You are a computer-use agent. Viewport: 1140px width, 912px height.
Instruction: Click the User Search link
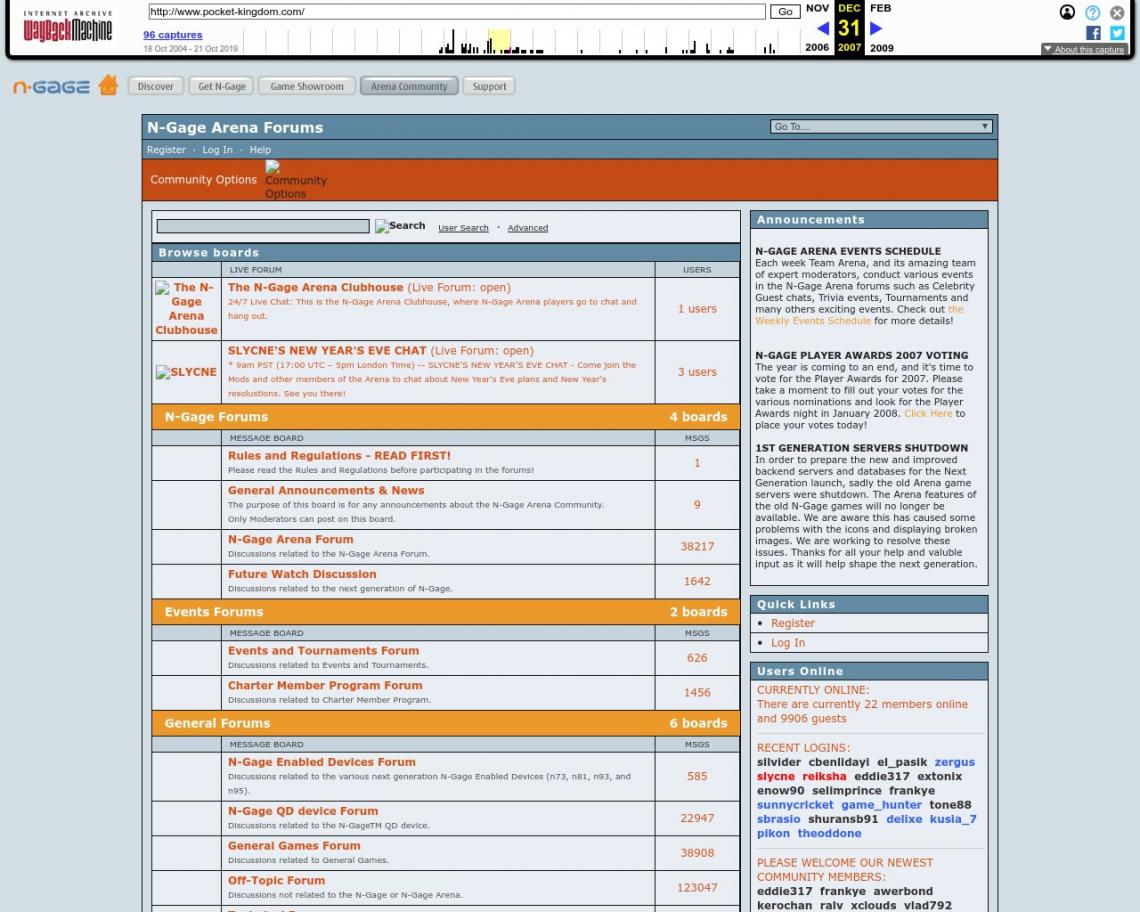tap(463, 228)
